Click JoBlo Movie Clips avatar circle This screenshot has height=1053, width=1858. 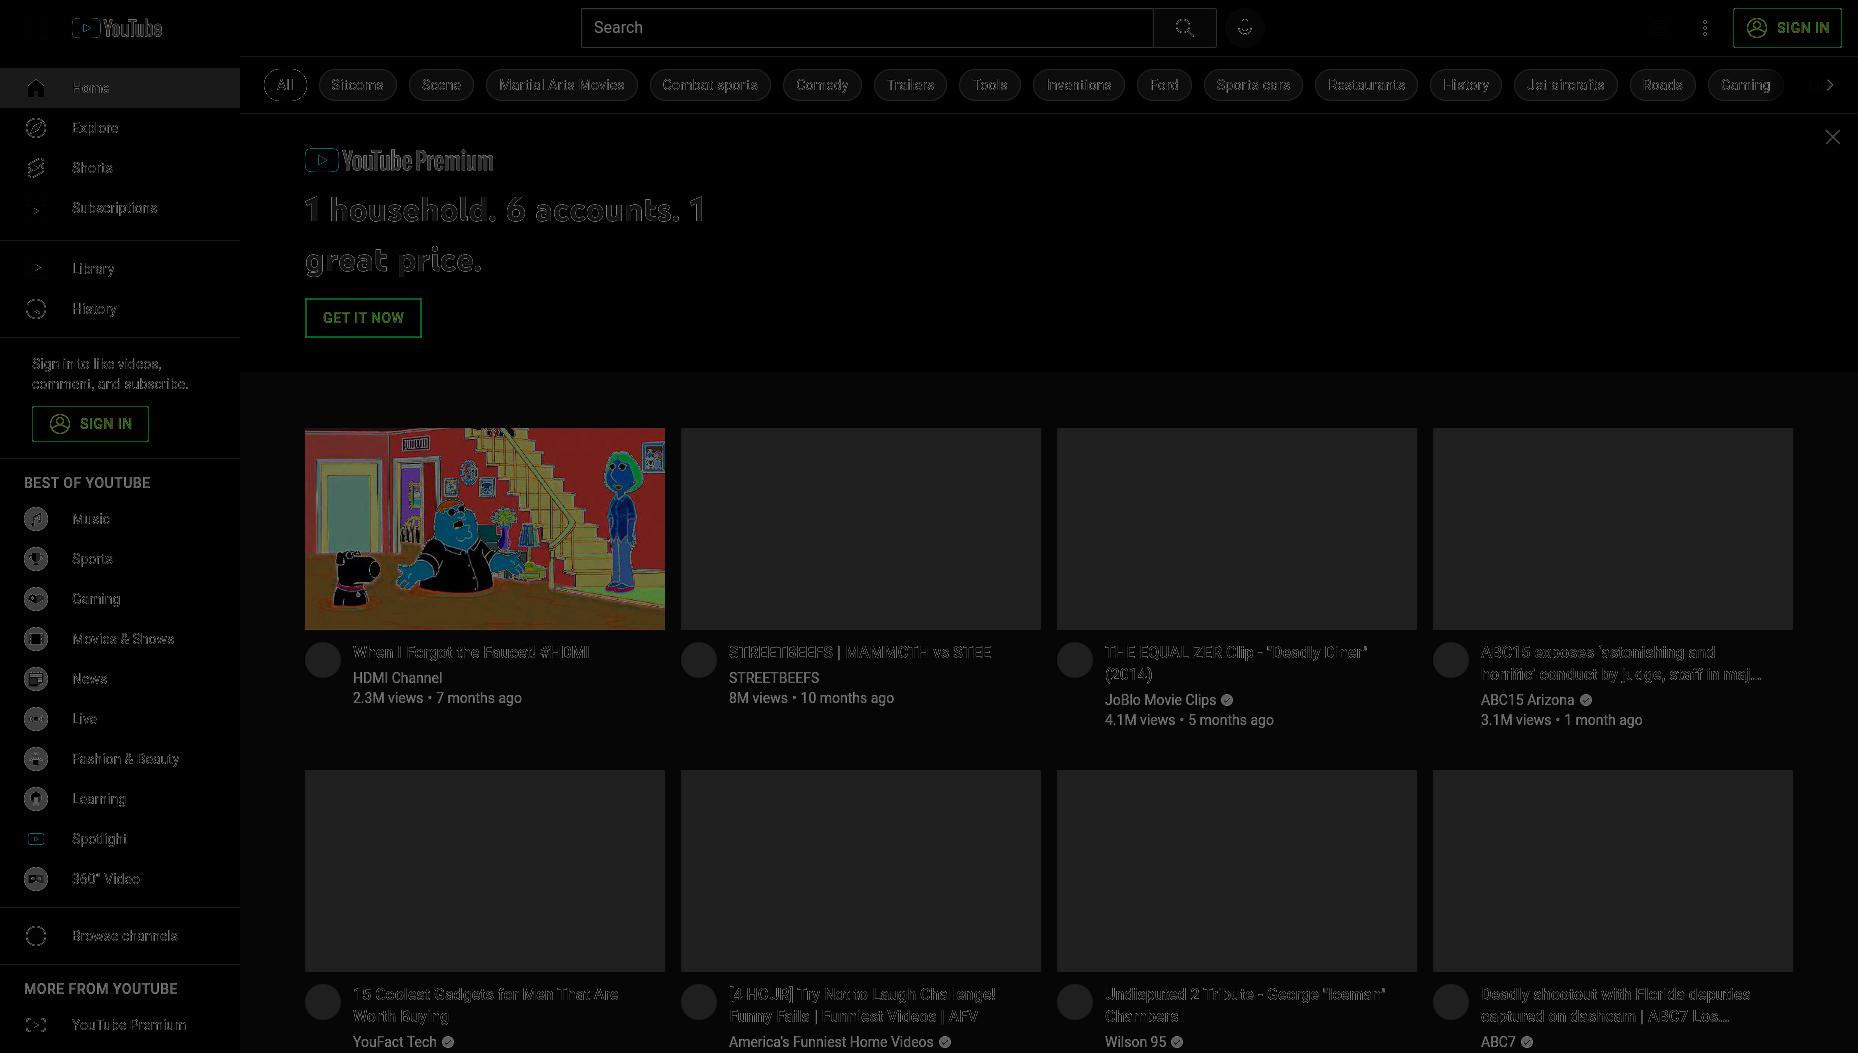pos(1075,660)
